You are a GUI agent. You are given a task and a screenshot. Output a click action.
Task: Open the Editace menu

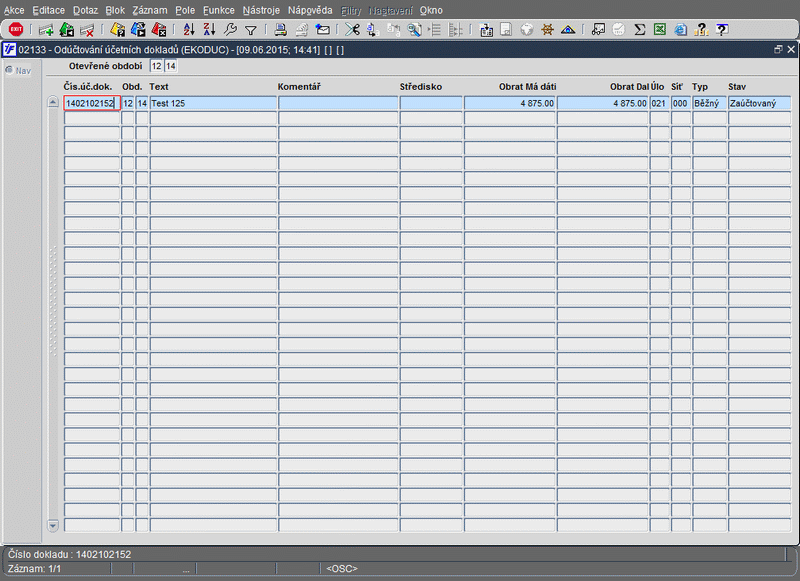48,10
